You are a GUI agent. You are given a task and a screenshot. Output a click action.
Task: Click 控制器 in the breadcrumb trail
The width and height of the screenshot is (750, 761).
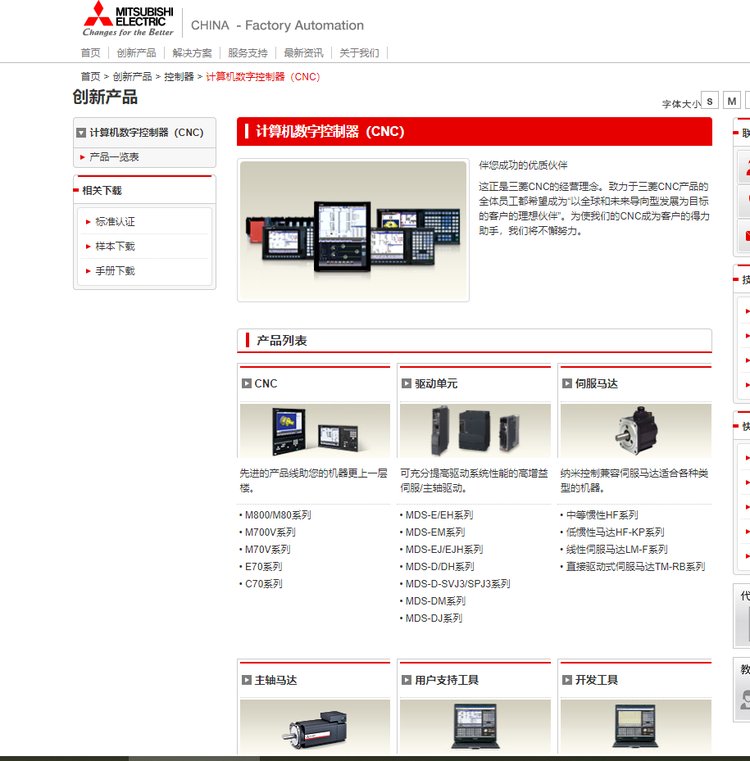(x=179, y=77)
